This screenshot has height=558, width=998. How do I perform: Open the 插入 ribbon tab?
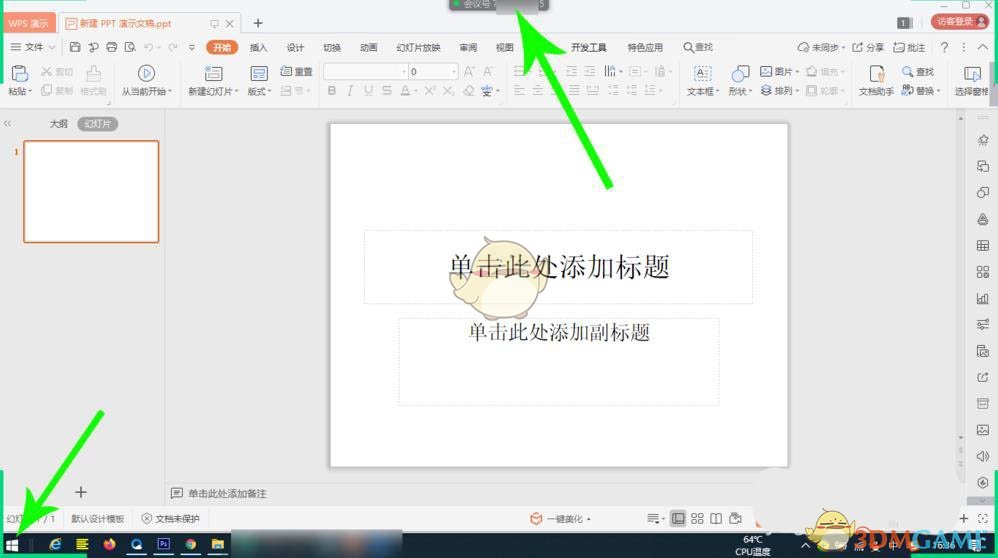pos(258,47)
